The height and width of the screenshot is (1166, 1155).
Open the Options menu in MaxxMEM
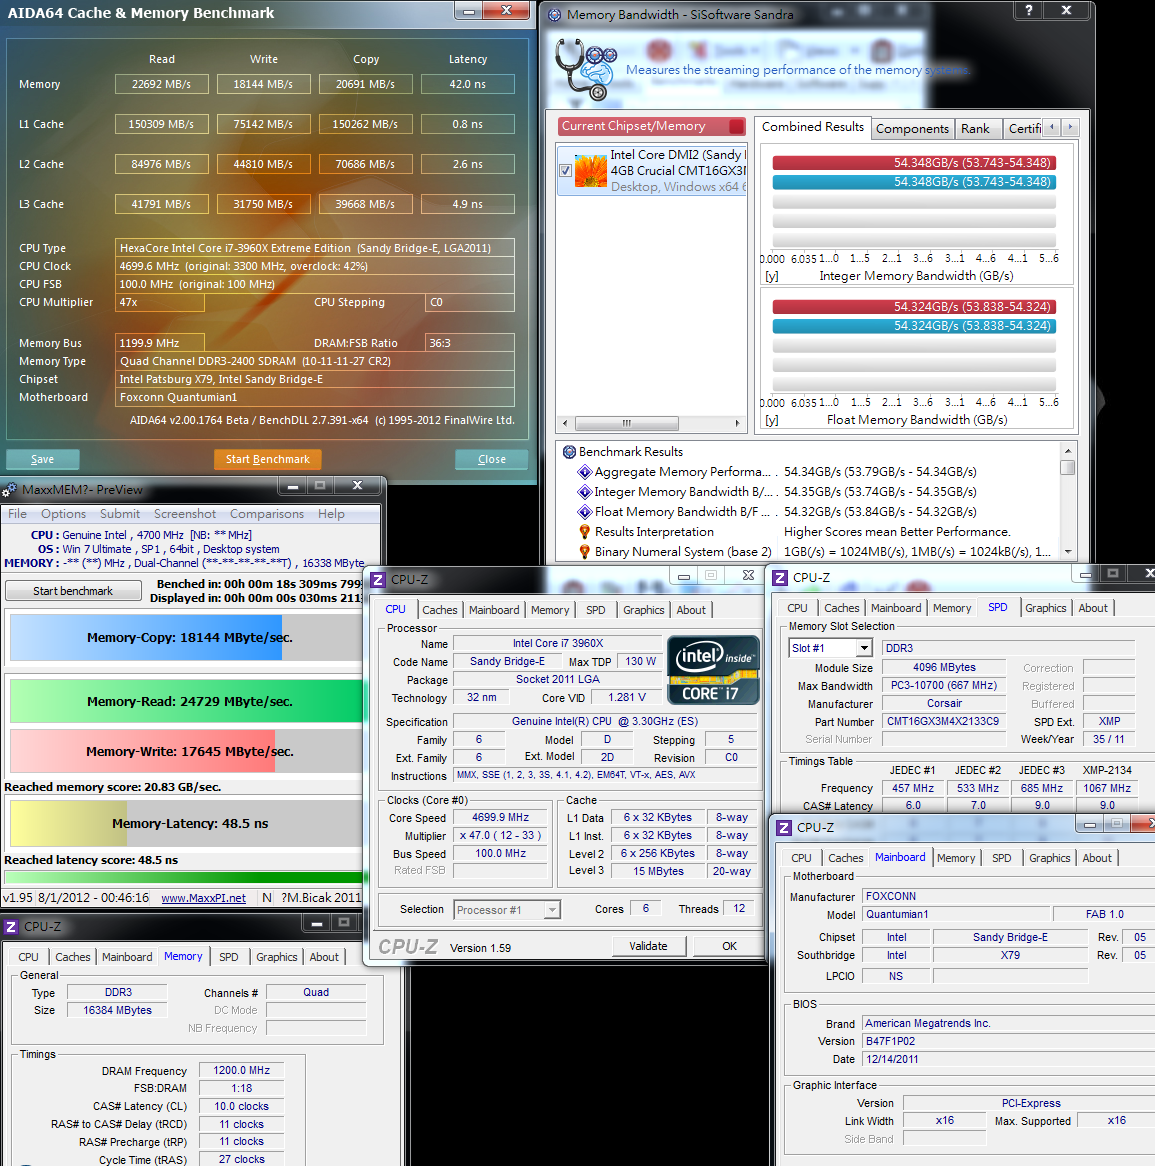point(63,514)
